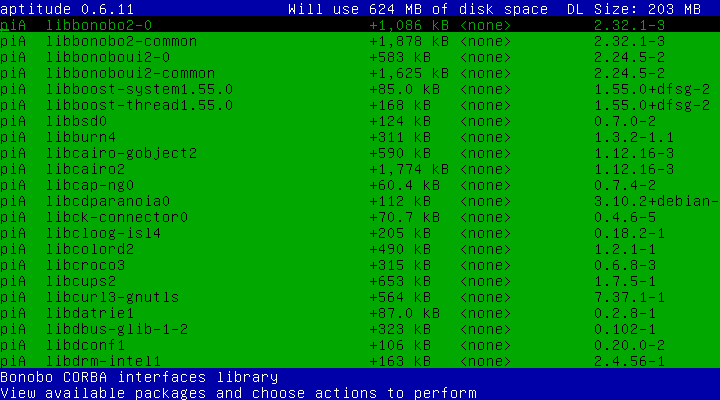
Task: Select the libbonobo2-0 package row
Action: (98, 26)
